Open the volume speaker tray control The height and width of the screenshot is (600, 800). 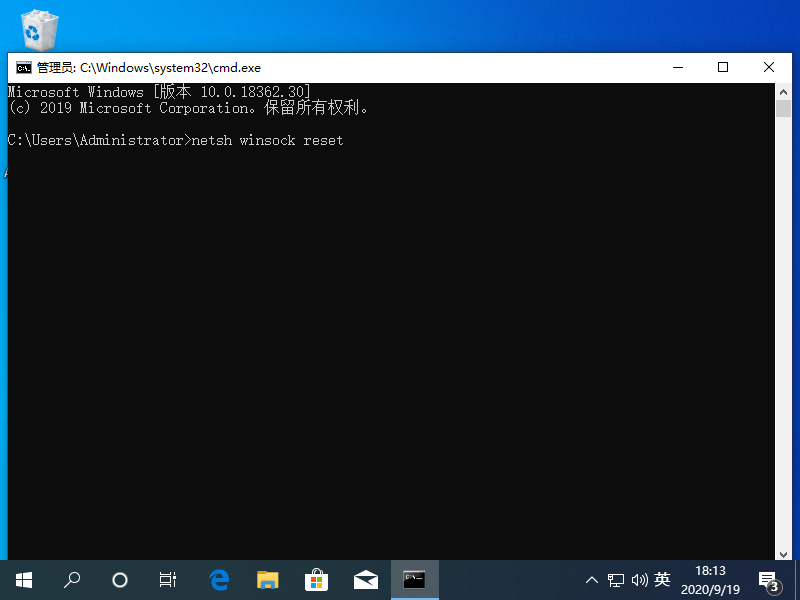[639, 580]
